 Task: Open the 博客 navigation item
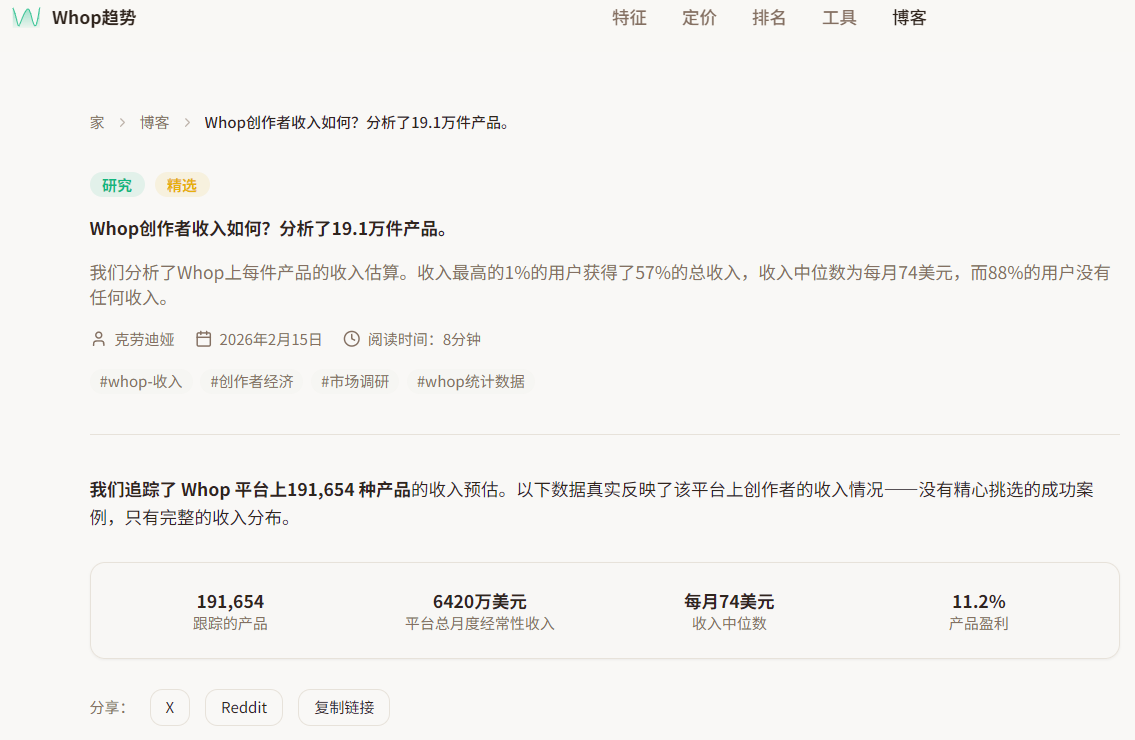point(909,17)
